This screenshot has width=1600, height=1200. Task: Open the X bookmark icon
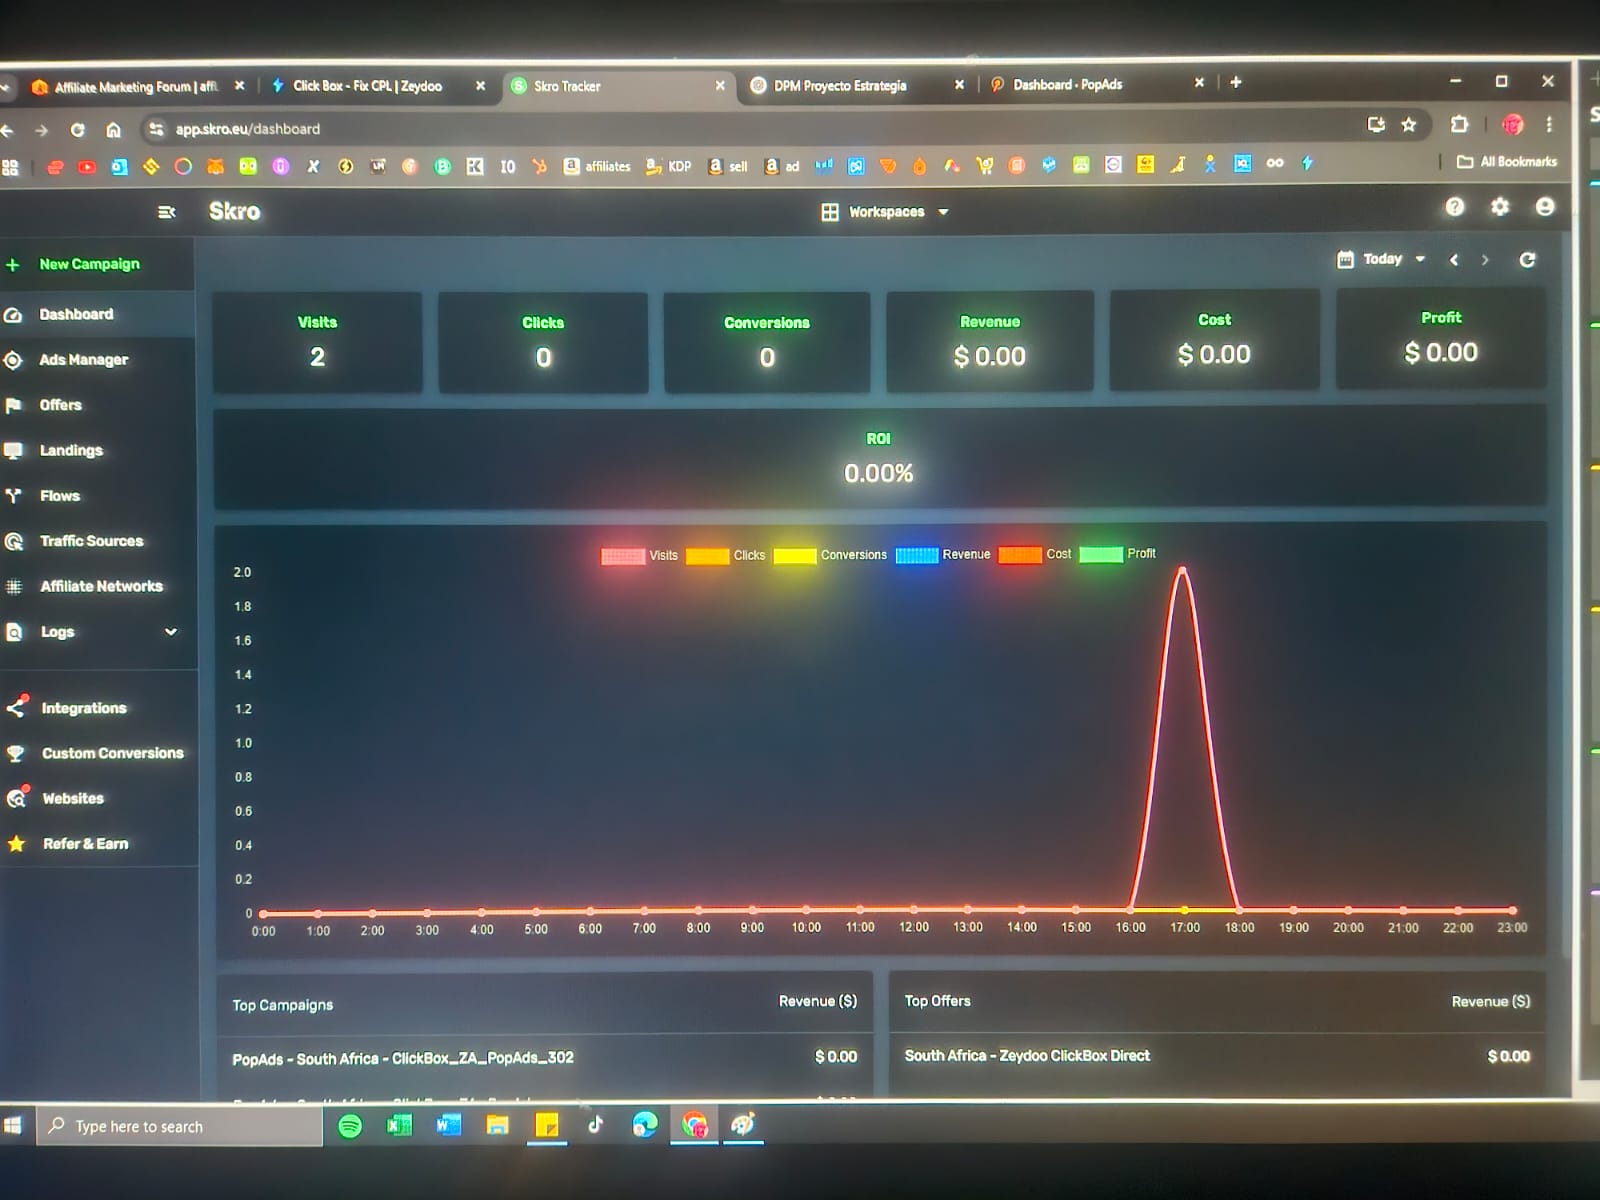point(313,167)
